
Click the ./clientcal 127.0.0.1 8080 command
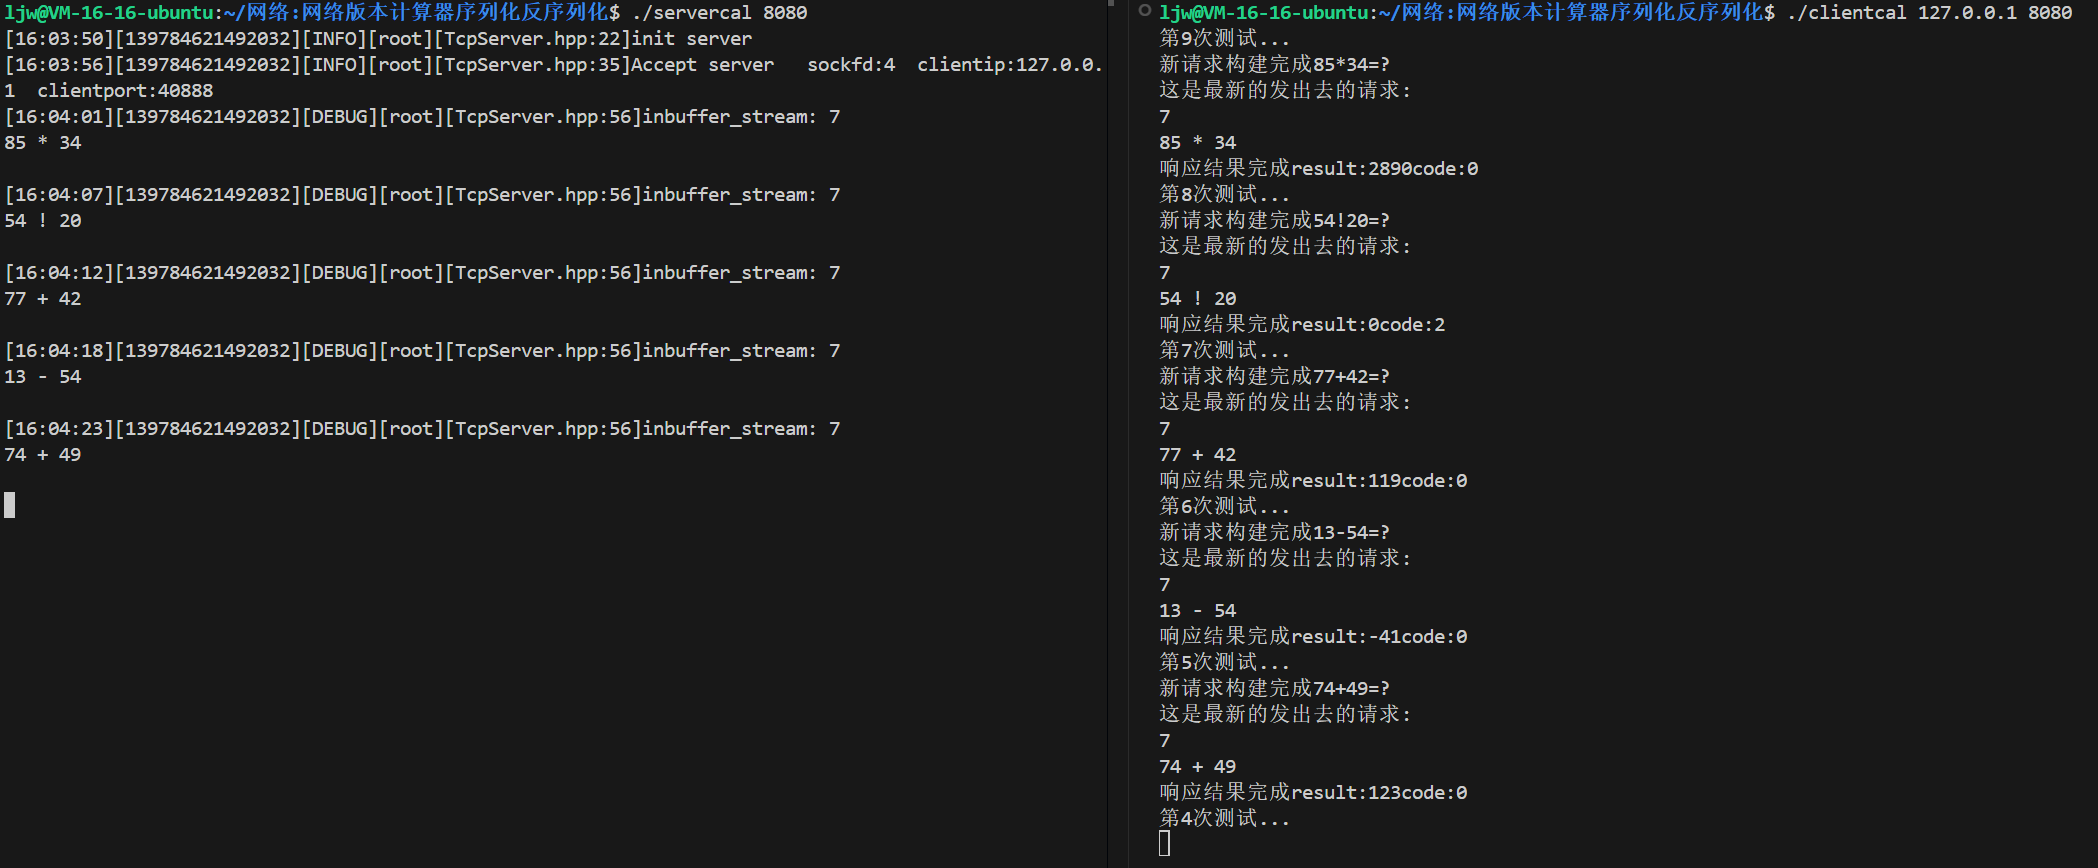(x=1929, y=13)
